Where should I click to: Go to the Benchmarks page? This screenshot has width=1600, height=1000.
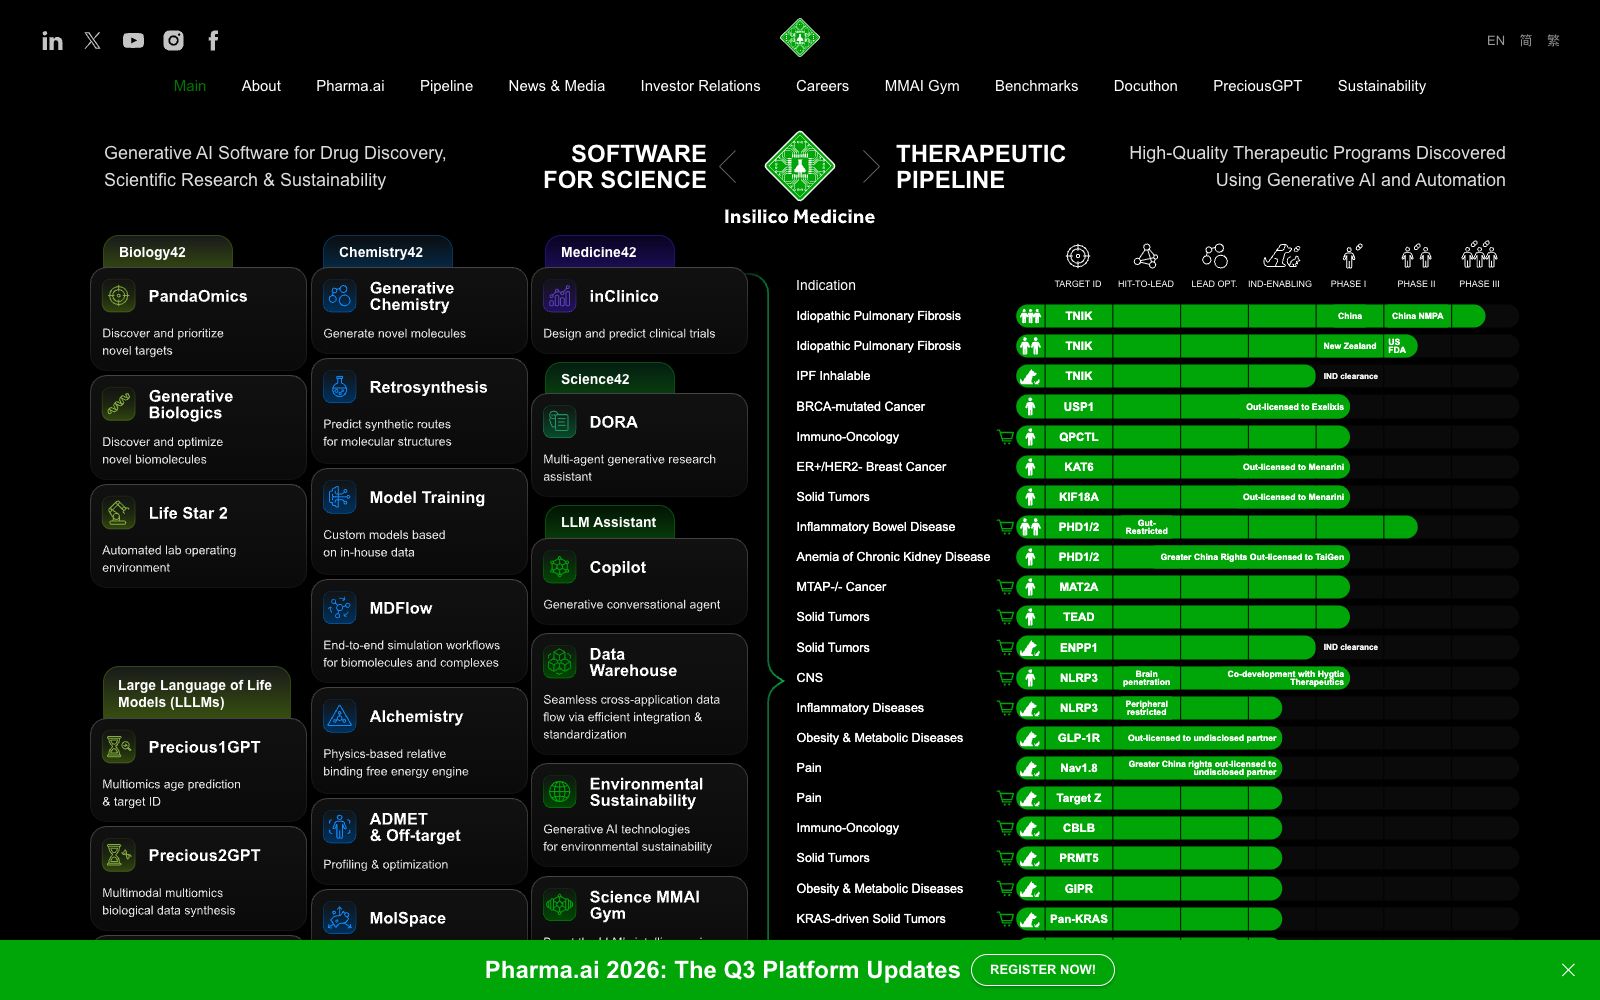click(1036, 86)
